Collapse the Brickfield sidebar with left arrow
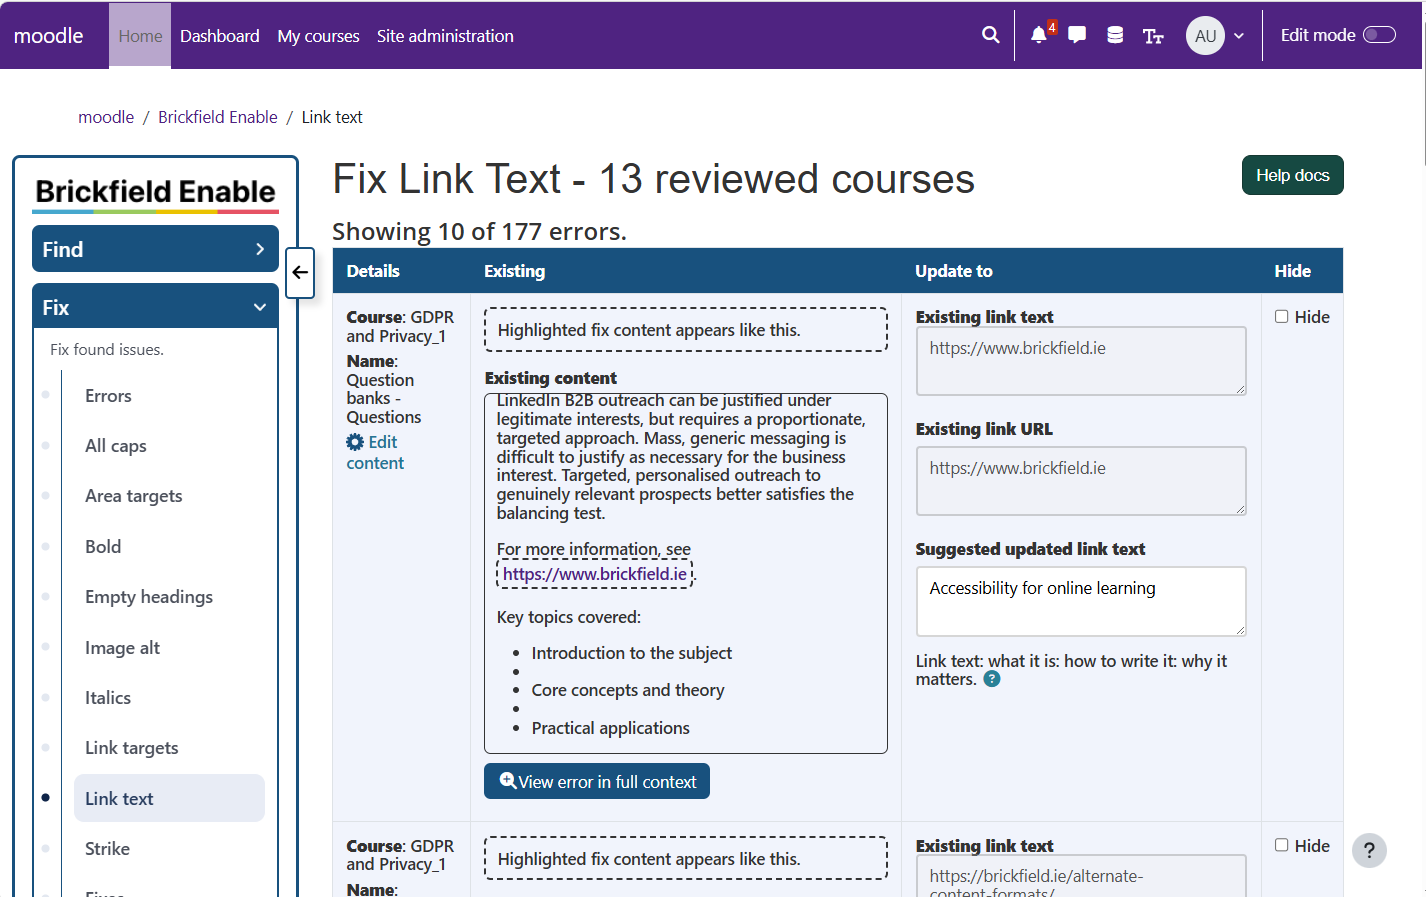The height and width of the screenshot is (897, 1426). pos(300,272)
